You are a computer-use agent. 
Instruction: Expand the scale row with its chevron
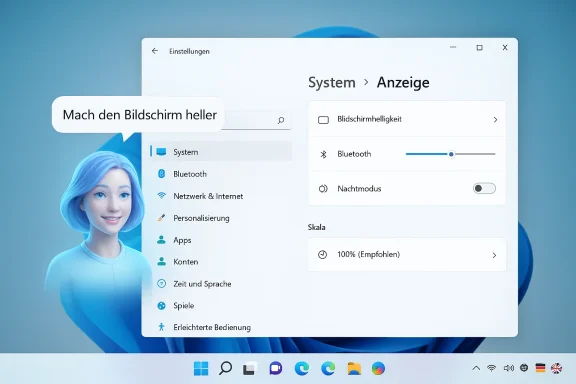coord(494,255)
